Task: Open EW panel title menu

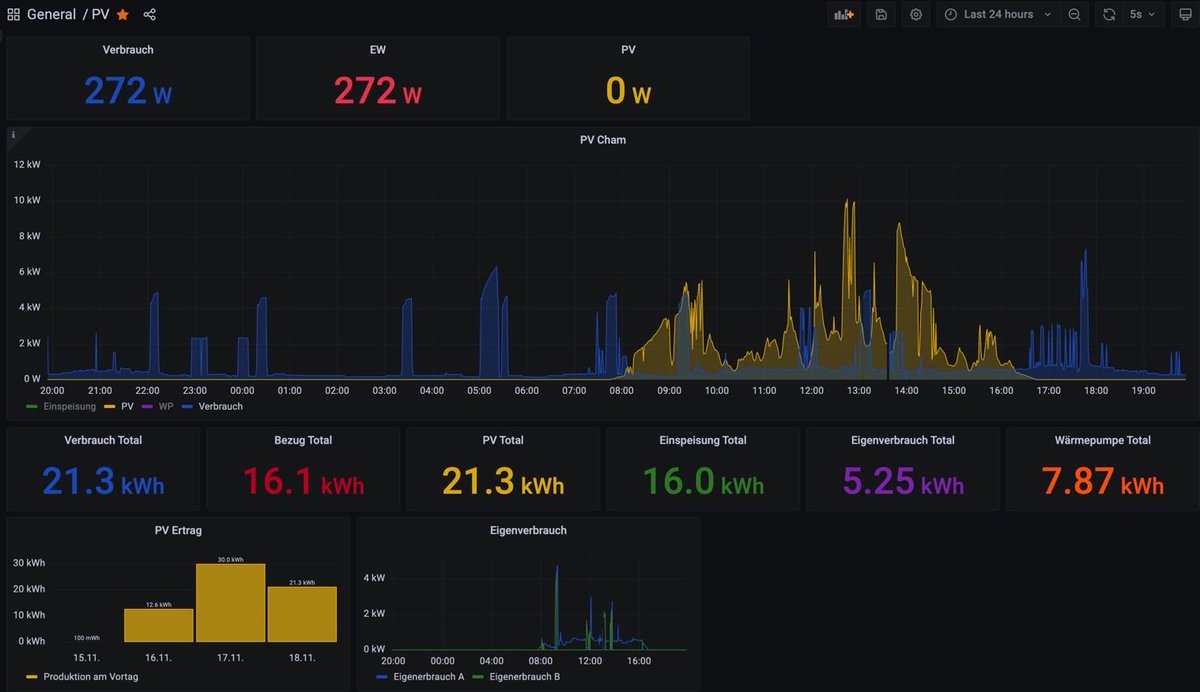Action: point(377,49)
